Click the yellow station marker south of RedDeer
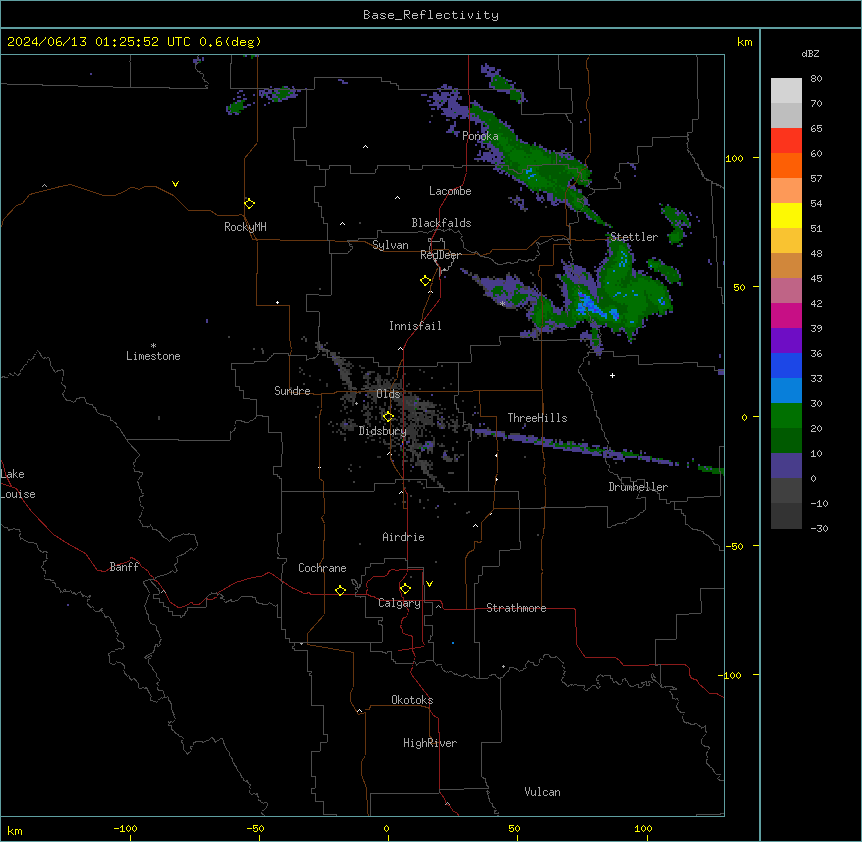Screen dimensions: 862x842 [426, 281]
